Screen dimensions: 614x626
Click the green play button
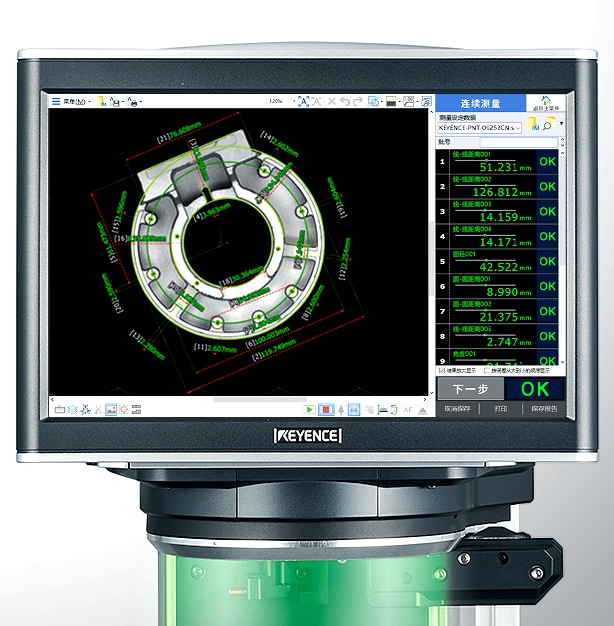309,410
